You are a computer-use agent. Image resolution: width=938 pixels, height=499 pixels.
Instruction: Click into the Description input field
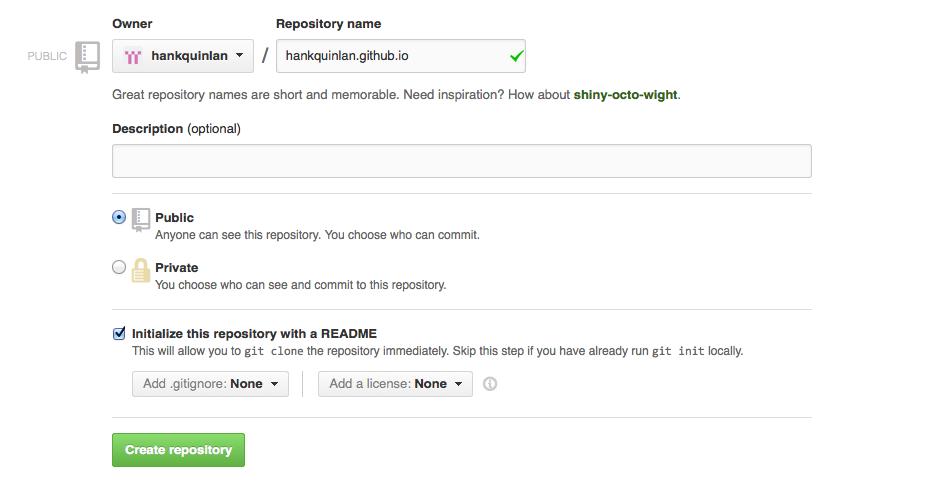(x=461, y=161)
